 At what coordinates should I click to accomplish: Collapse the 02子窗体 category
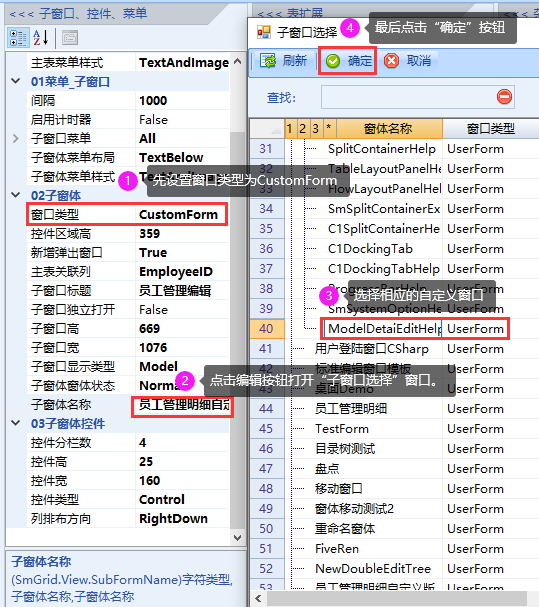coord(15,195)
